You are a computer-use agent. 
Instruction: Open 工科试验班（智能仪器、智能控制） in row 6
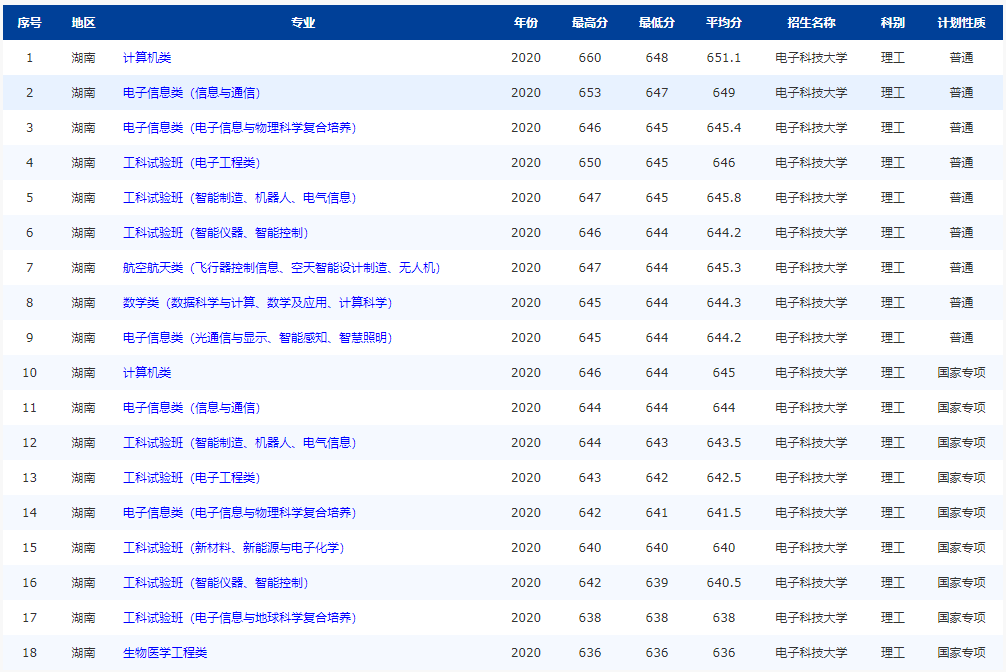click(x=216, y=232)
